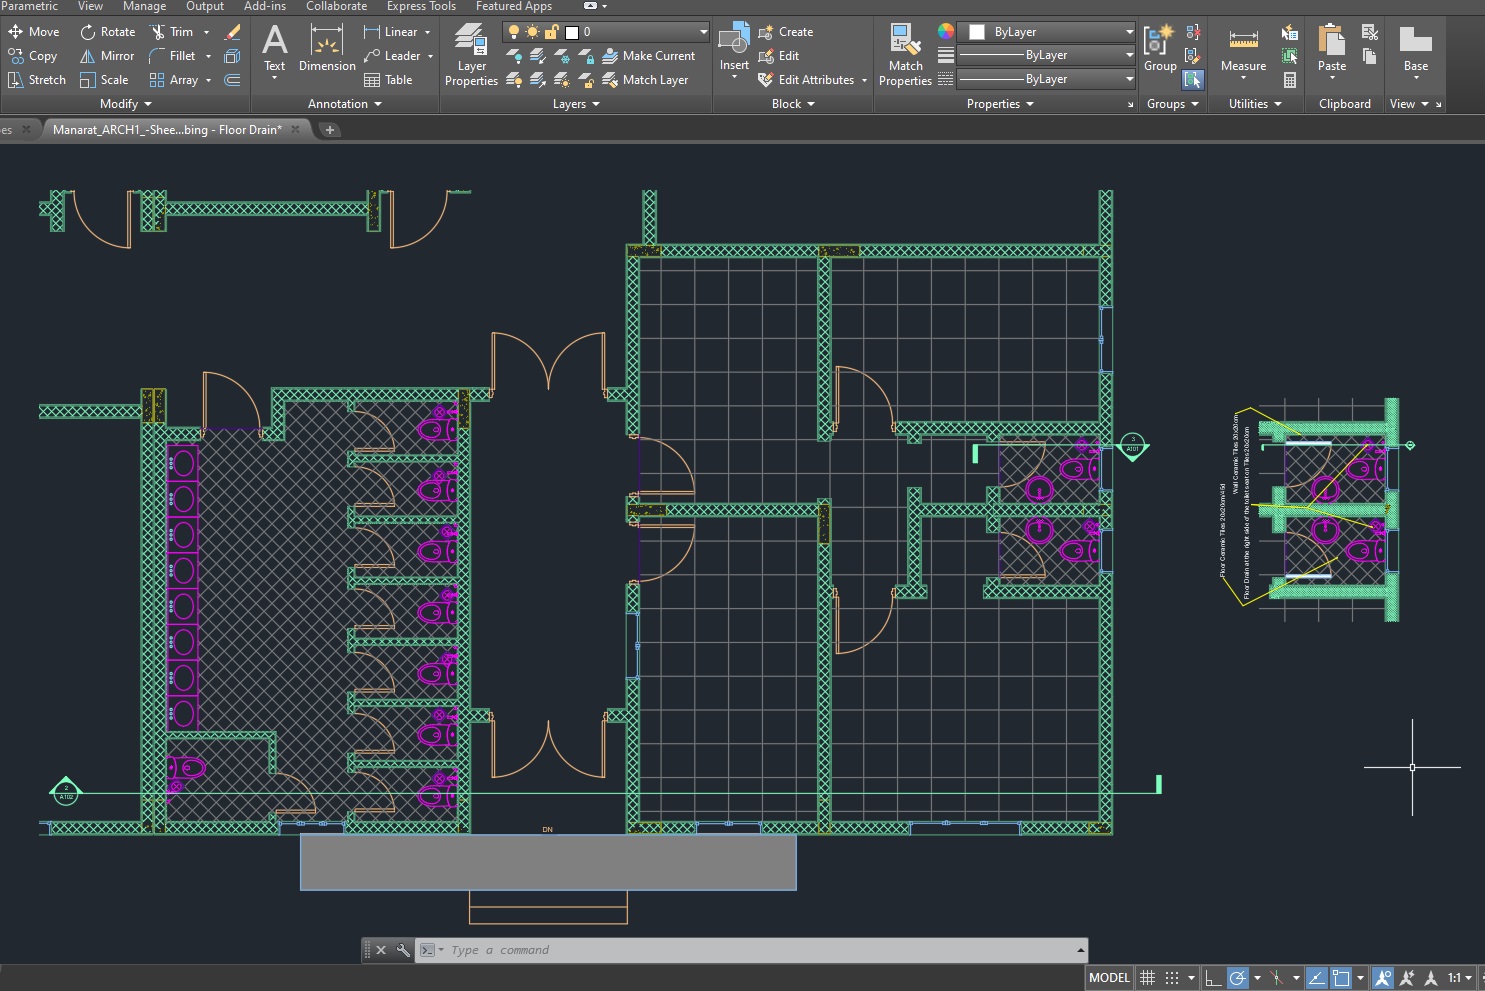This screenshot has width=1485, height=991.
Task: Toggle group selection on/off in Groups panel
Action: click(1193, 80)
